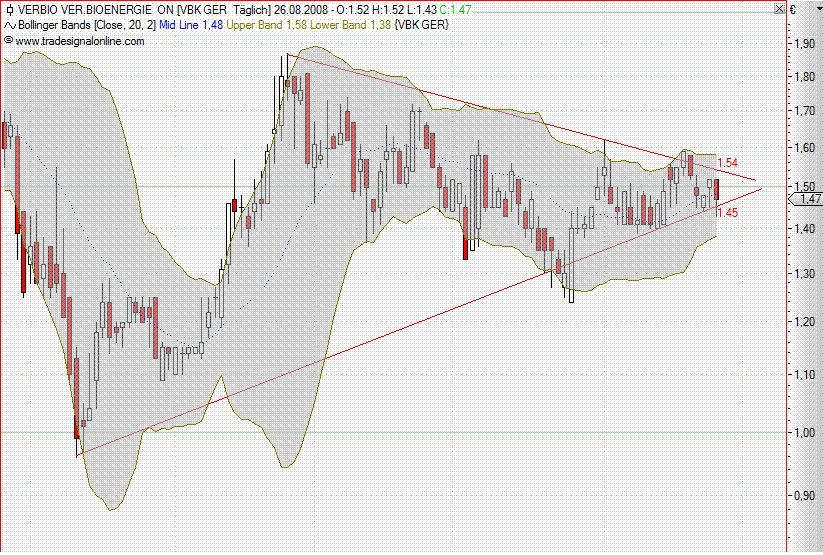Click the Upper Band 1,58 legend

point(266,25)
